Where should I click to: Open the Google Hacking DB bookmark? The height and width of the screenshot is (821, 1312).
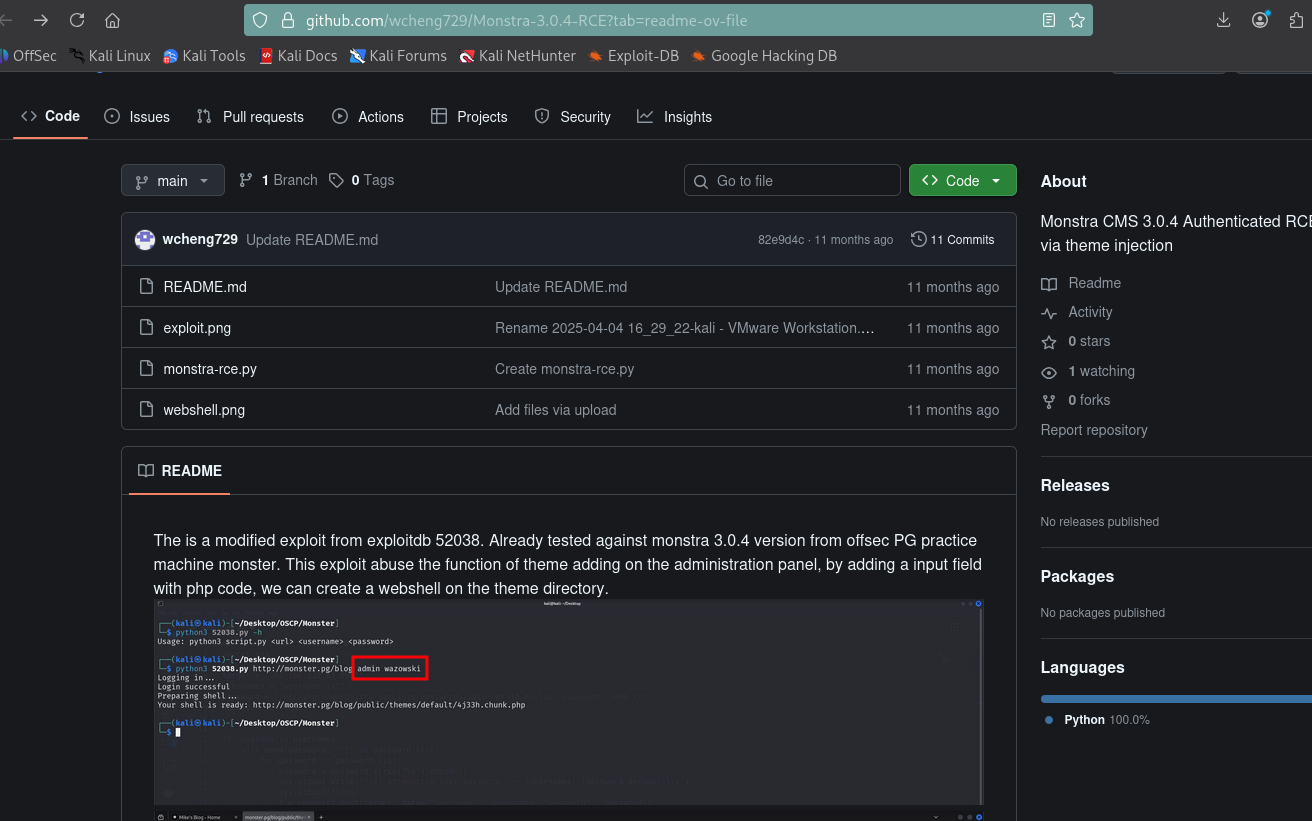[x=764, y=56]
